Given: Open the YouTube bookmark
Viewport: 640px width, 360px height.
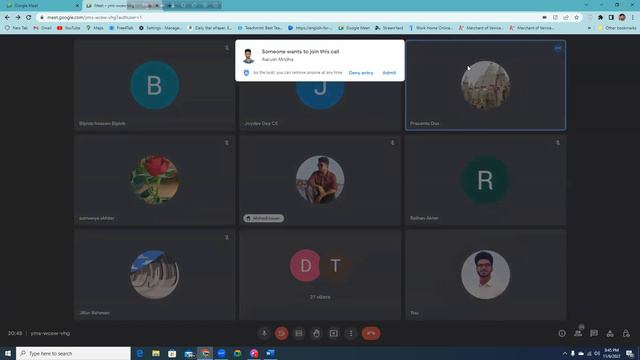Looking at the screenshot, I should (69, 28).
